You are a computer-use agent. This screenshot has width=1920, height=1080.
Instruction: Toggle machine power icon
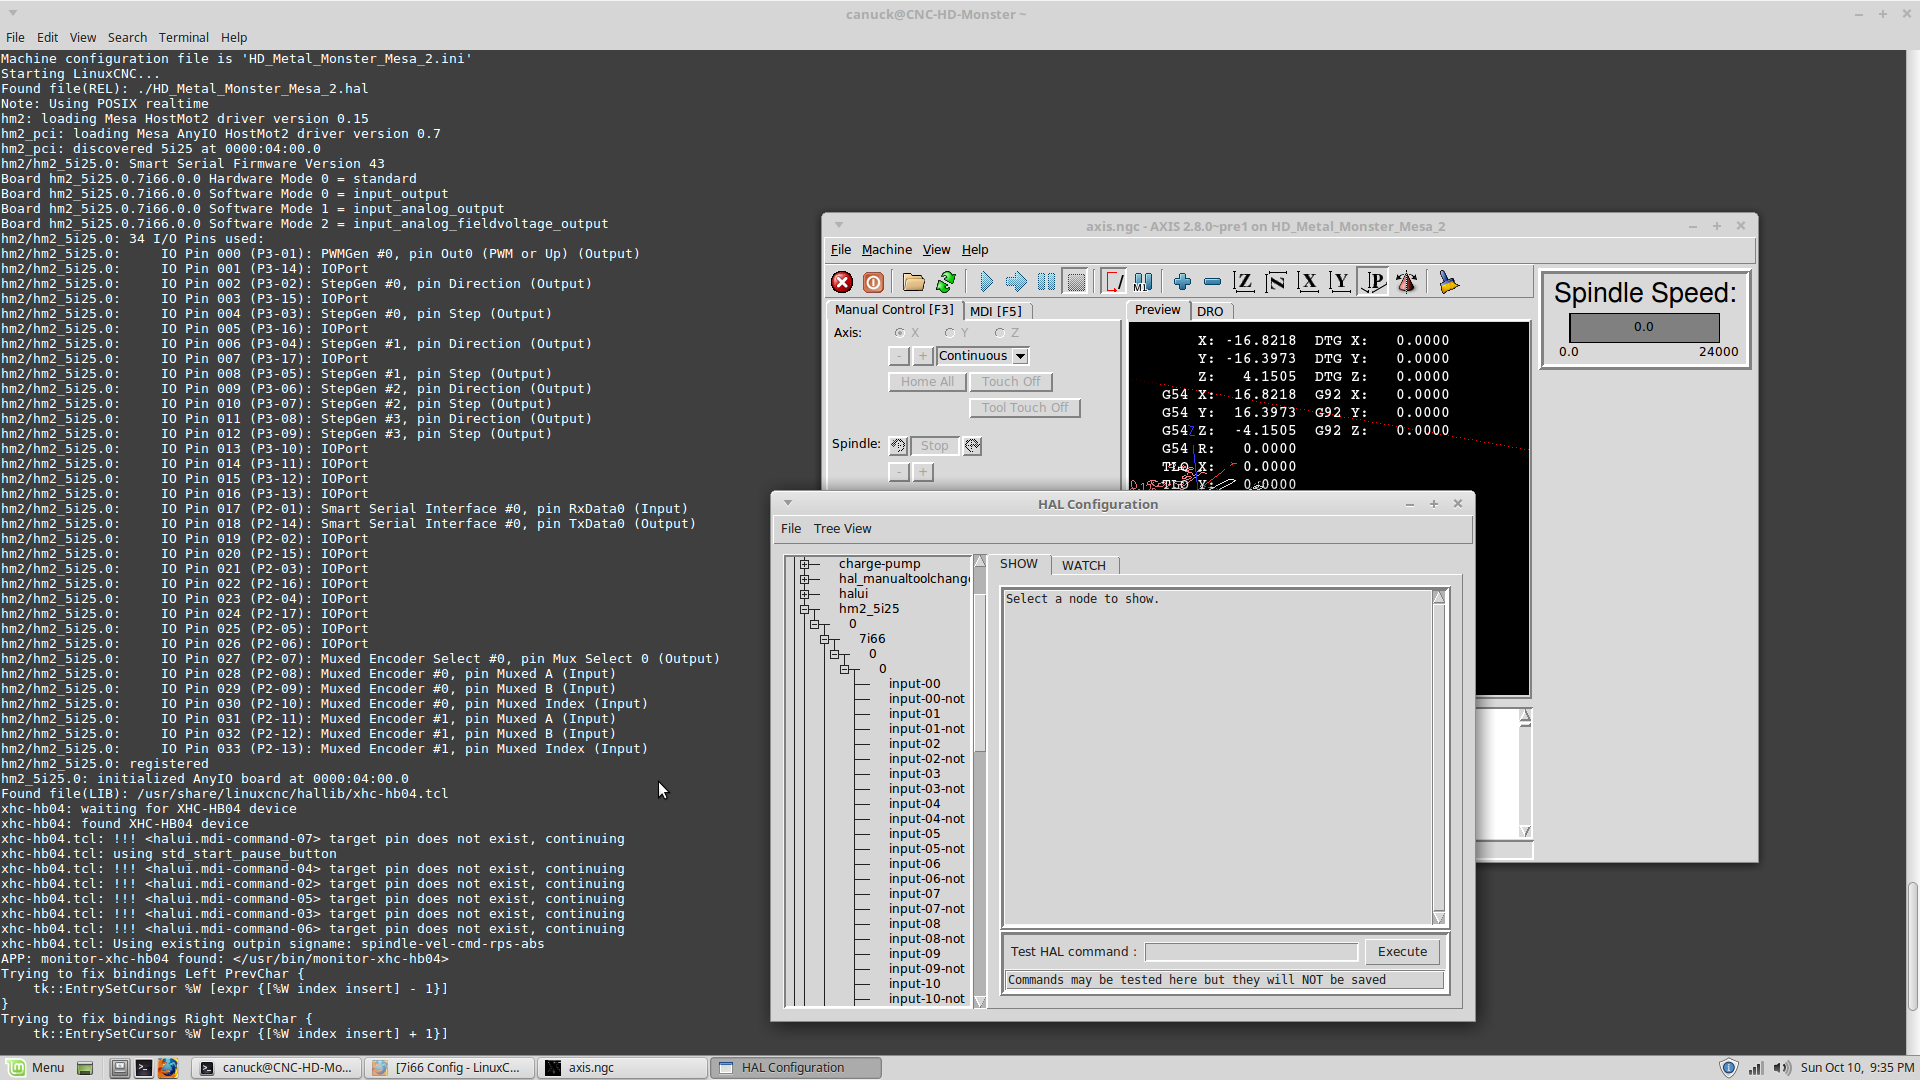873,283
